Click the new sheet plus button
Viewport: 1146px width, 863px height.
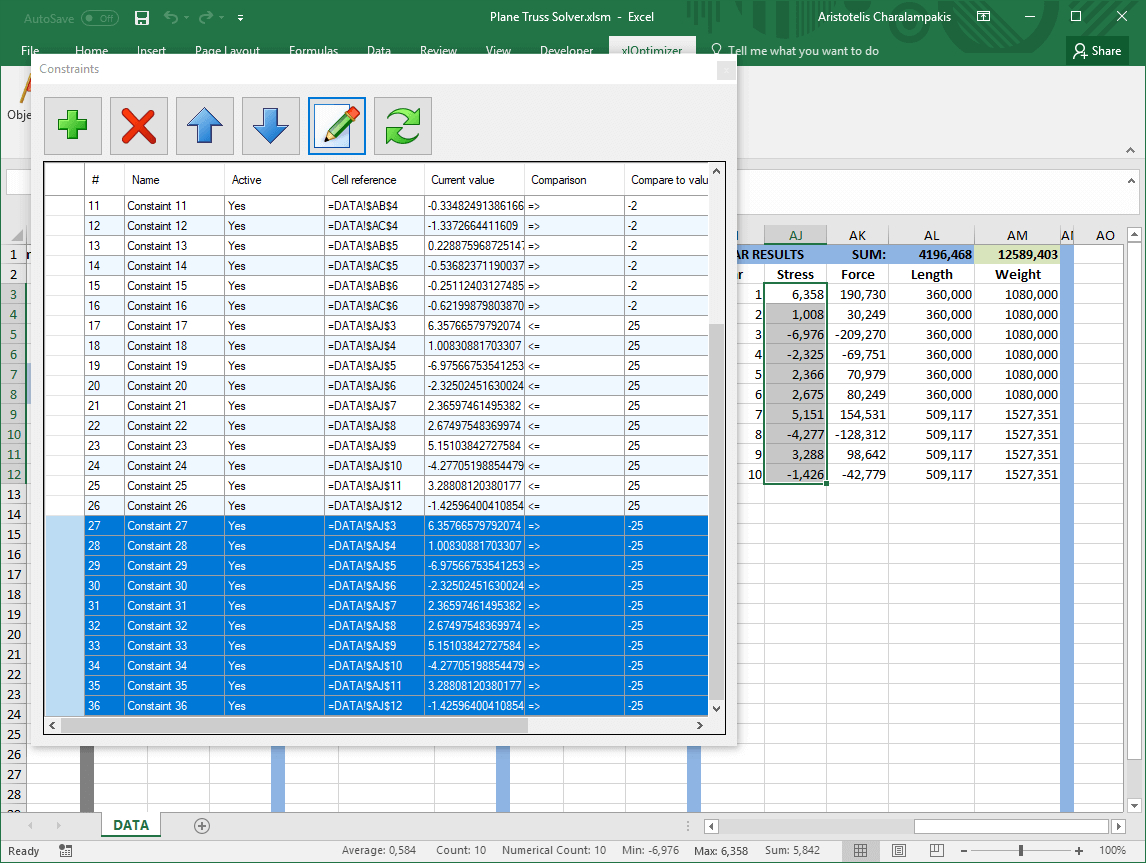pyautogui.click(x=202, y=825)
